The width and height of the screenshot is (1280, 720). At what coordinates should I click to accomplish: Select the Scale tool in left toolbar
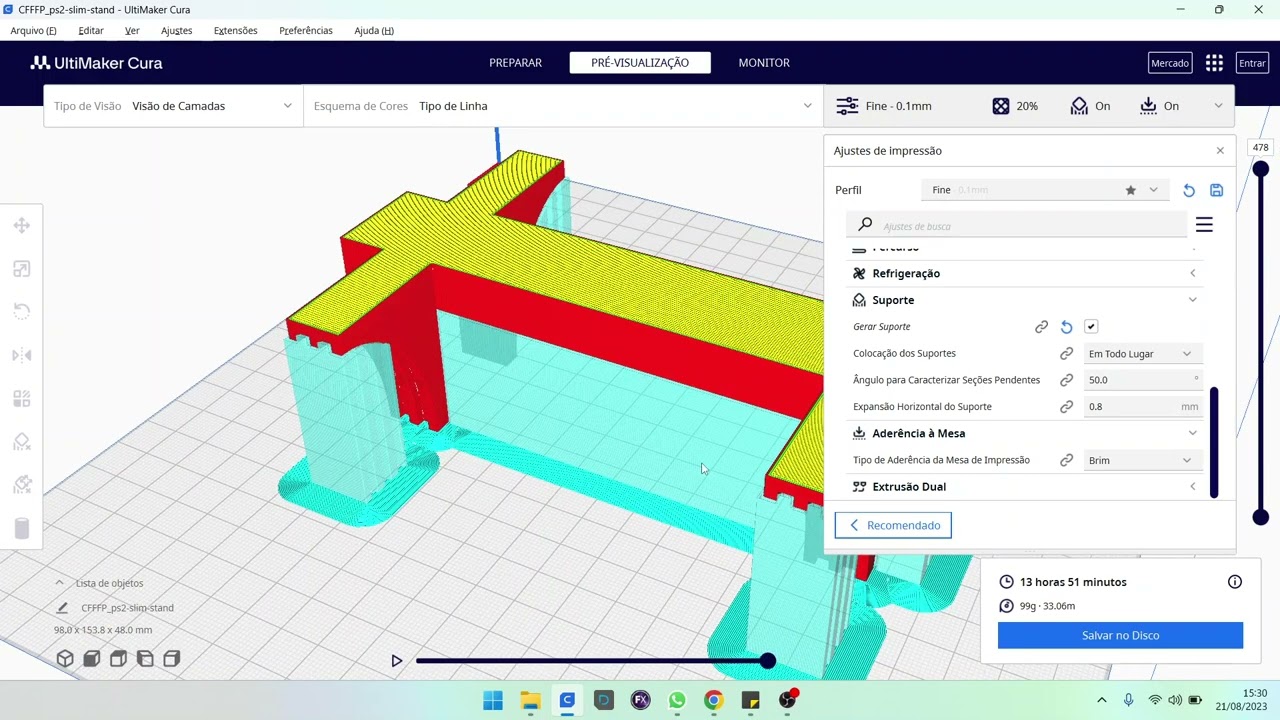coord(22,269)
